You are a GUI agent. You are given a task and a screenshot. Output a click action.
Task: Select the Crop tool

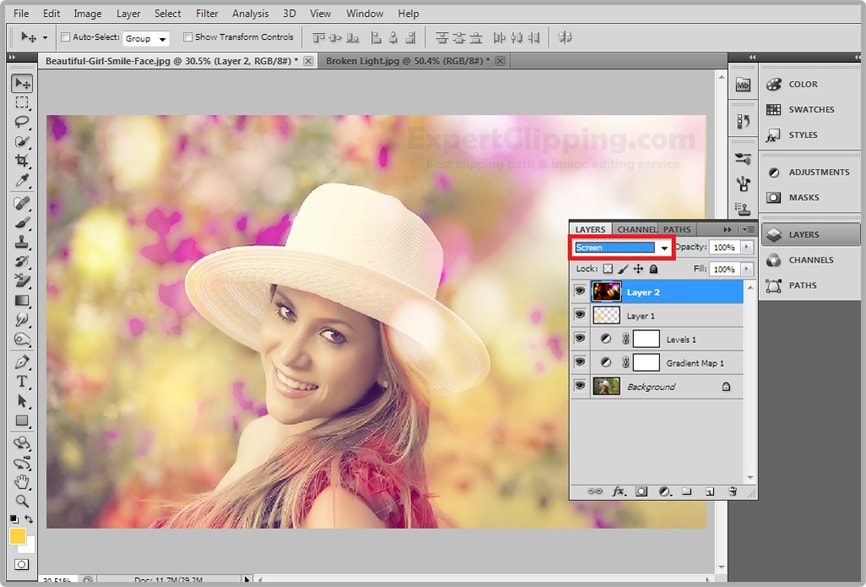[x=22, y=161]
